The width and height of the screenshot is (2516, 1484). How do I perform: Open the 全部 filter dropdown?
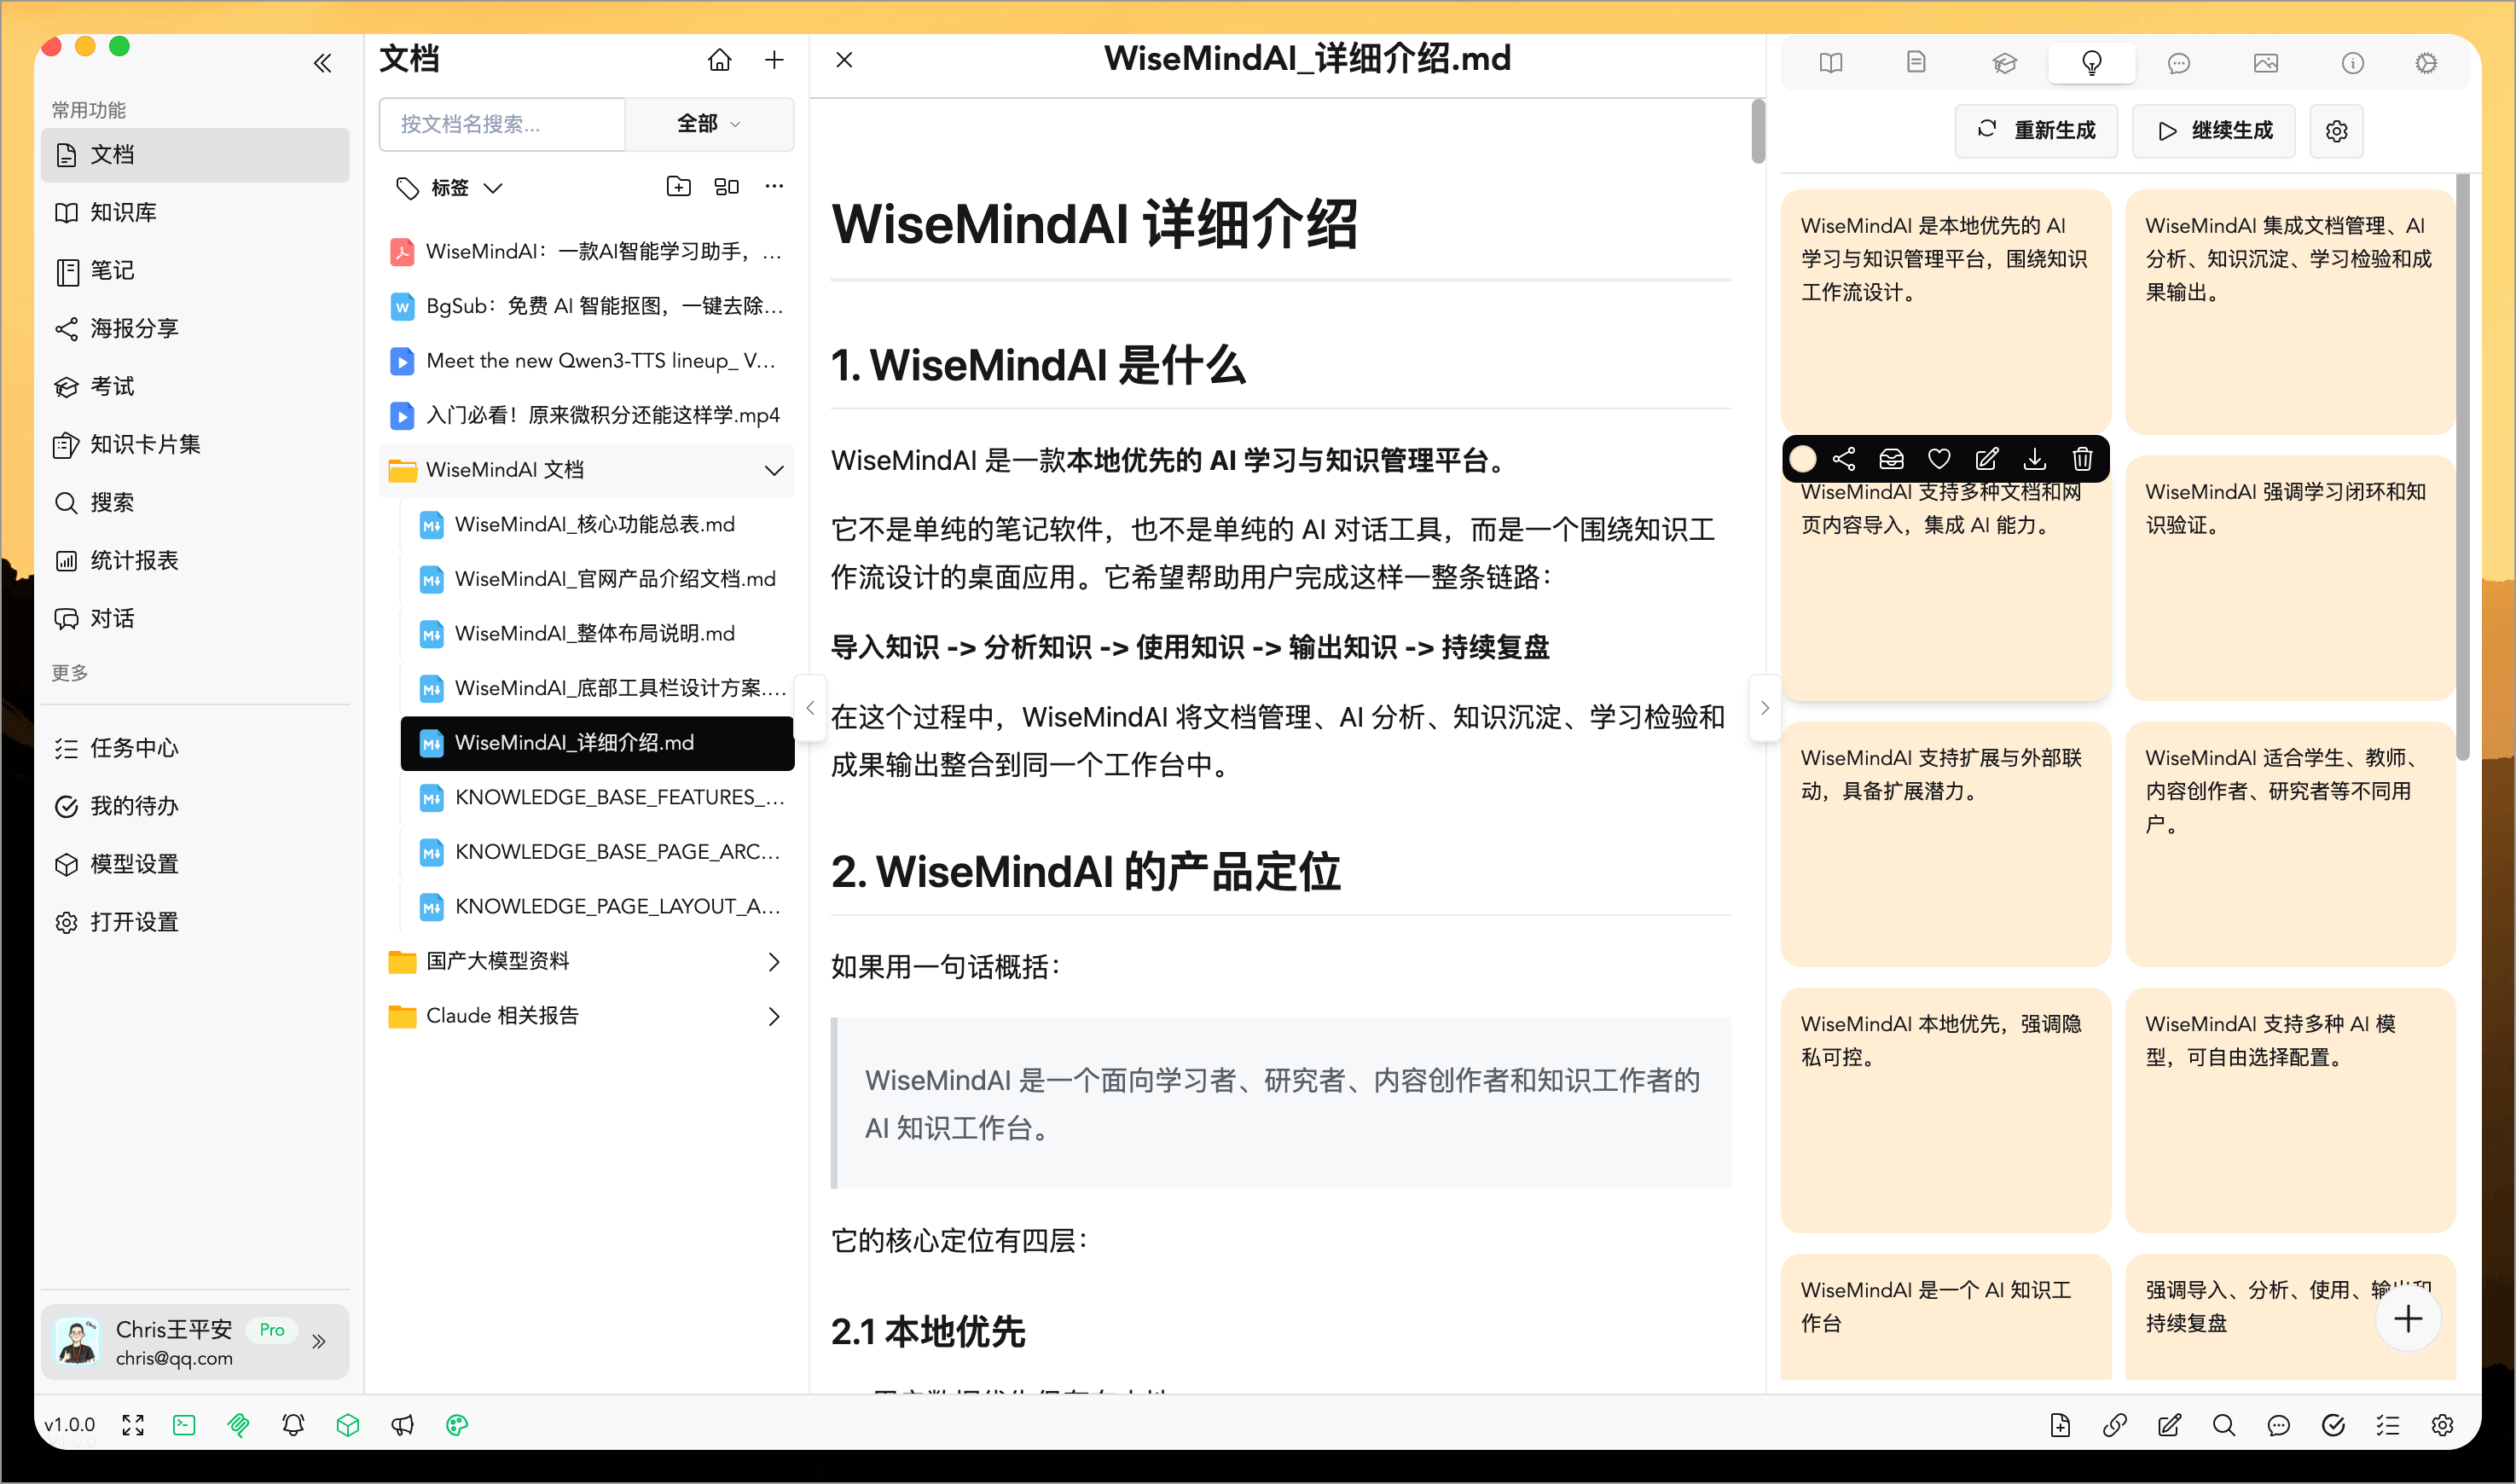click(x=709, y=124)
